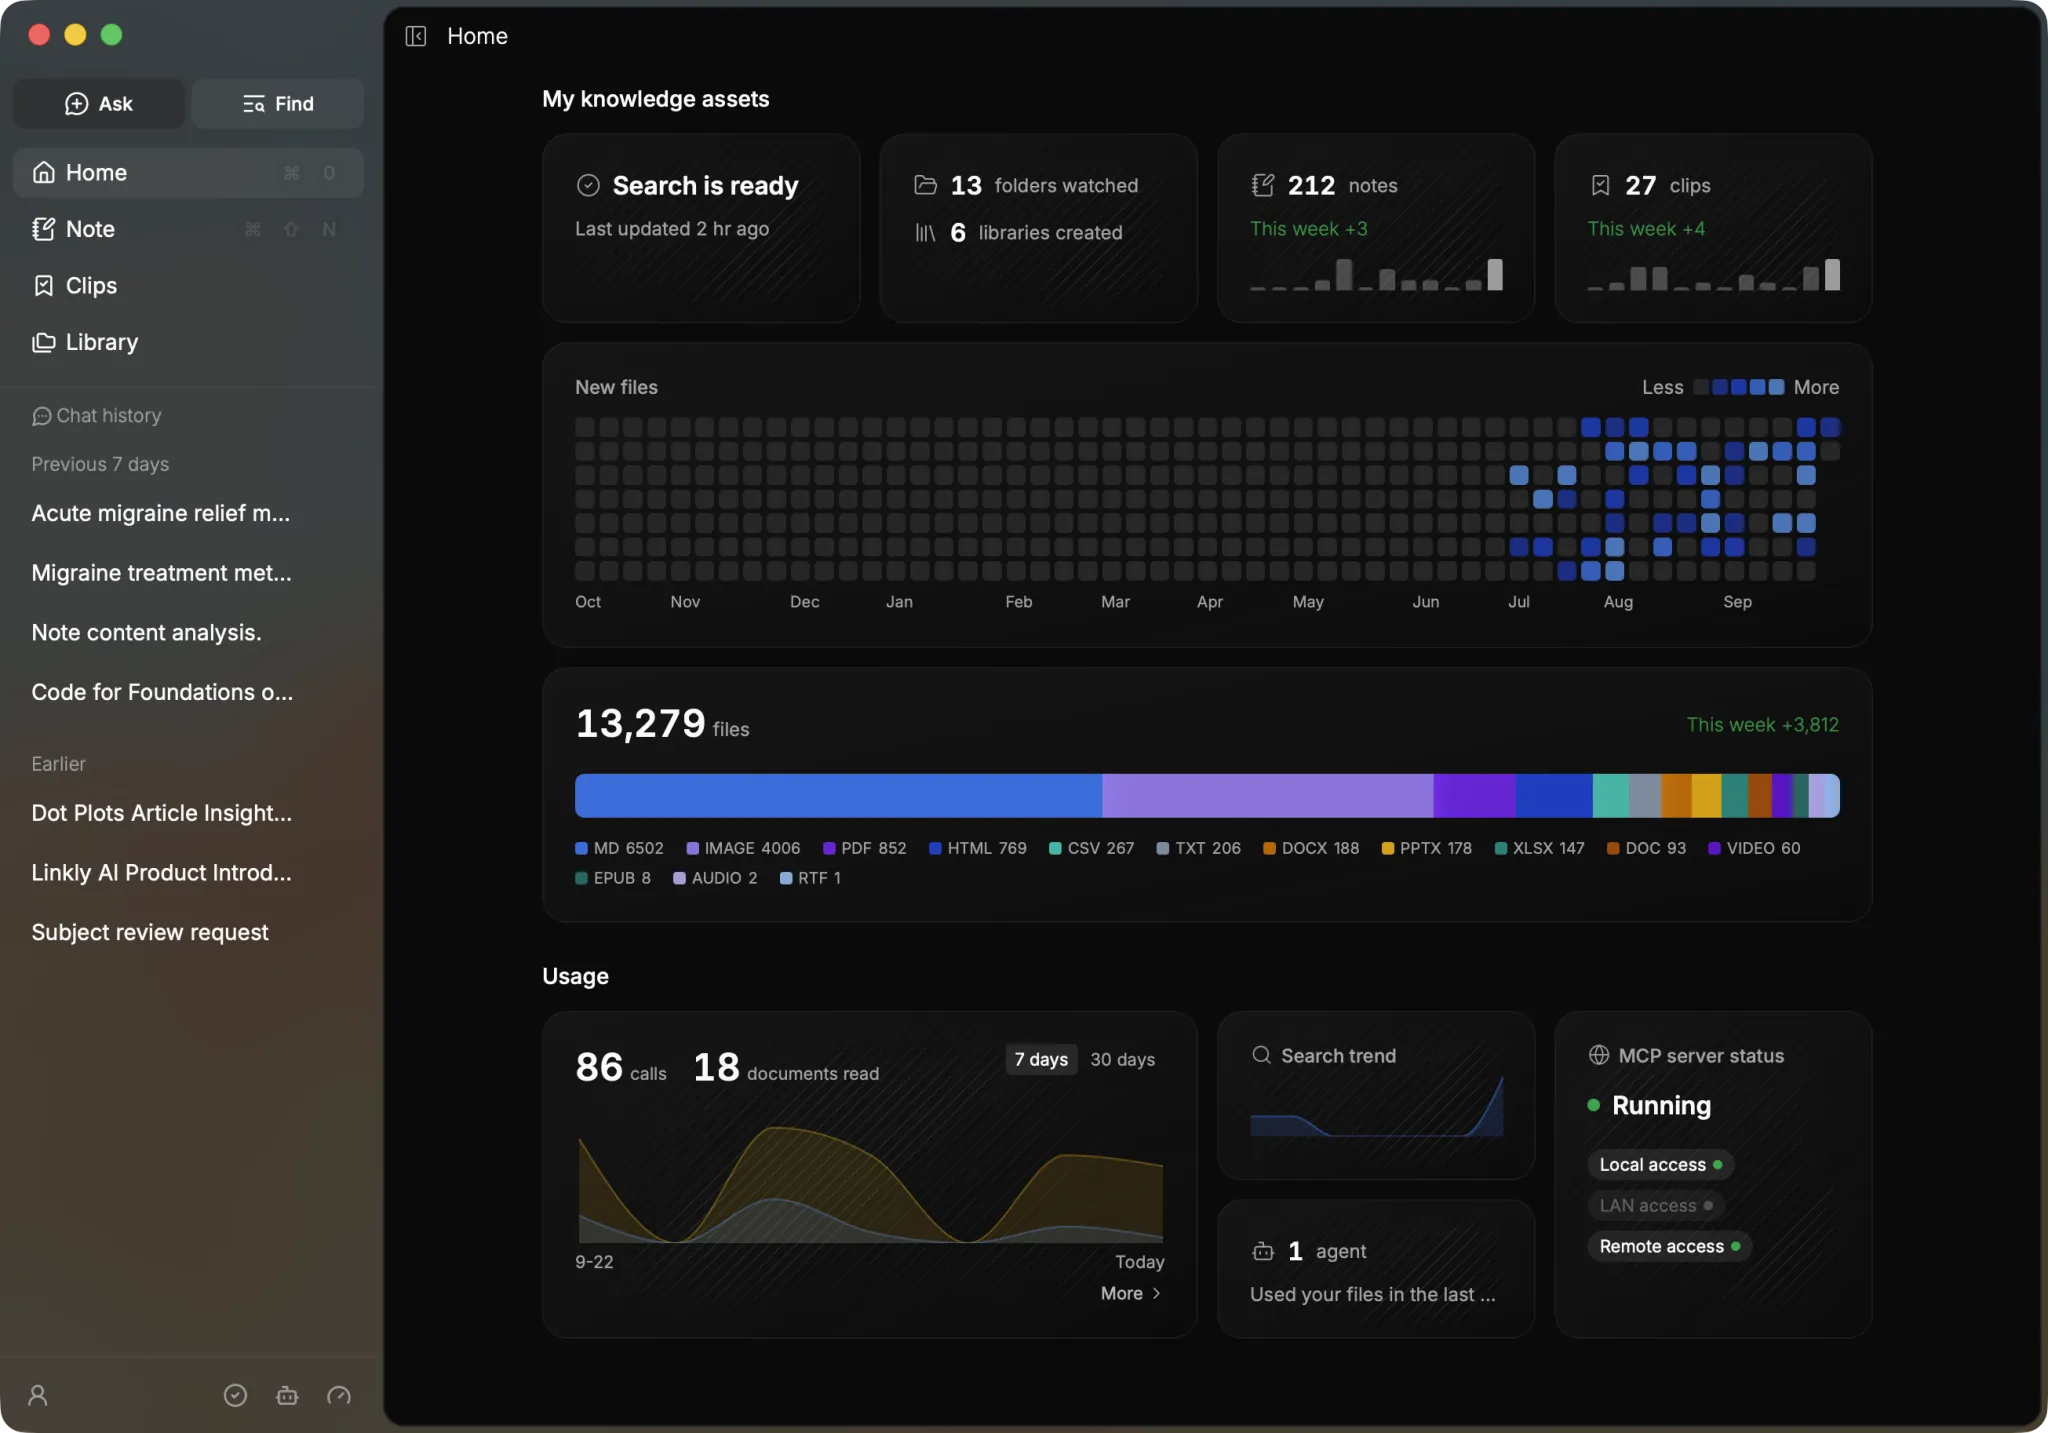Click the user account icon
Viewport: 2048px width, 1433px height.
[x=38, y=1395]
